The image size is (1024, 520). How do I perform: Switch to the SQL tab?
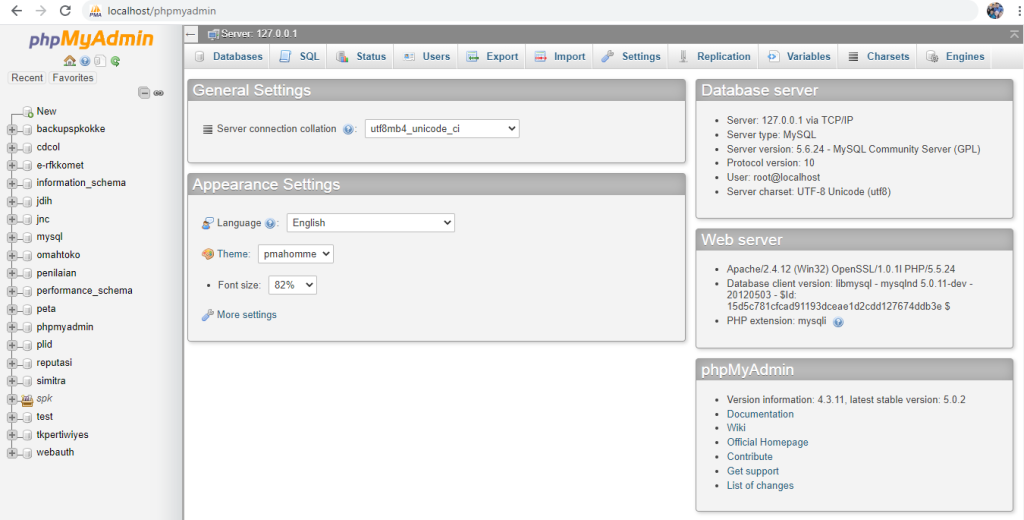[299, 56]
